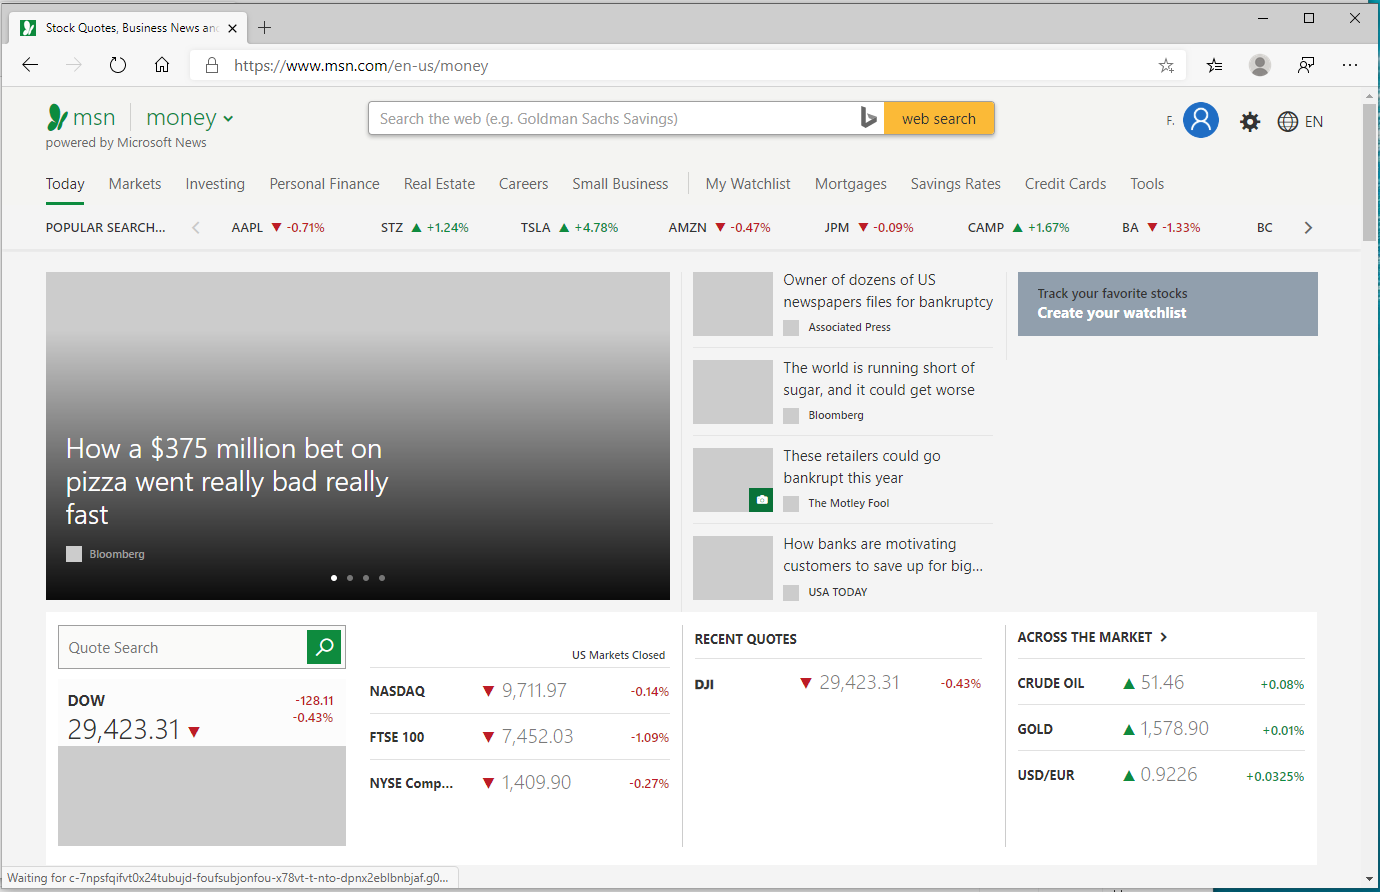This screenshot has height=892, width=1380.
Task: Show previous popular search tickers
Action: tap(196, 228)
